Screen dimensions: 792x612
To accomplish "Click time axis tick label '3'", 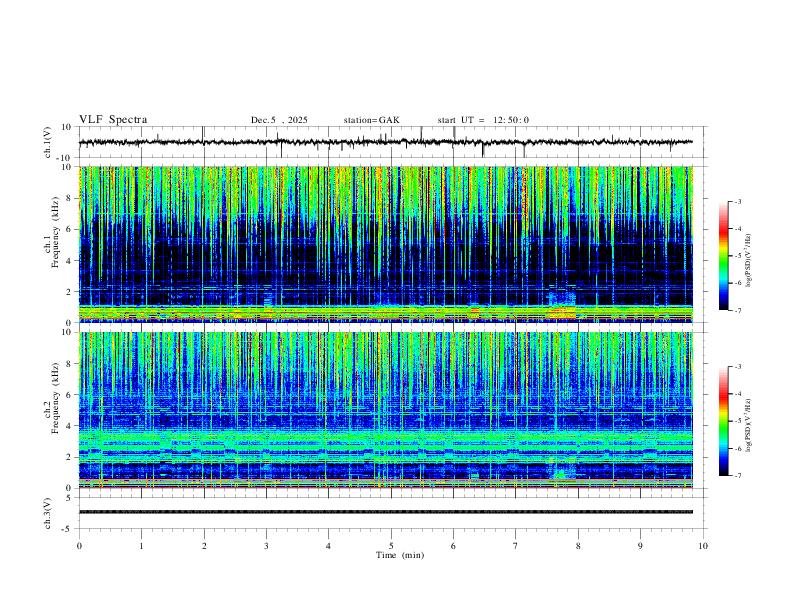I will [x=266, y=546].
